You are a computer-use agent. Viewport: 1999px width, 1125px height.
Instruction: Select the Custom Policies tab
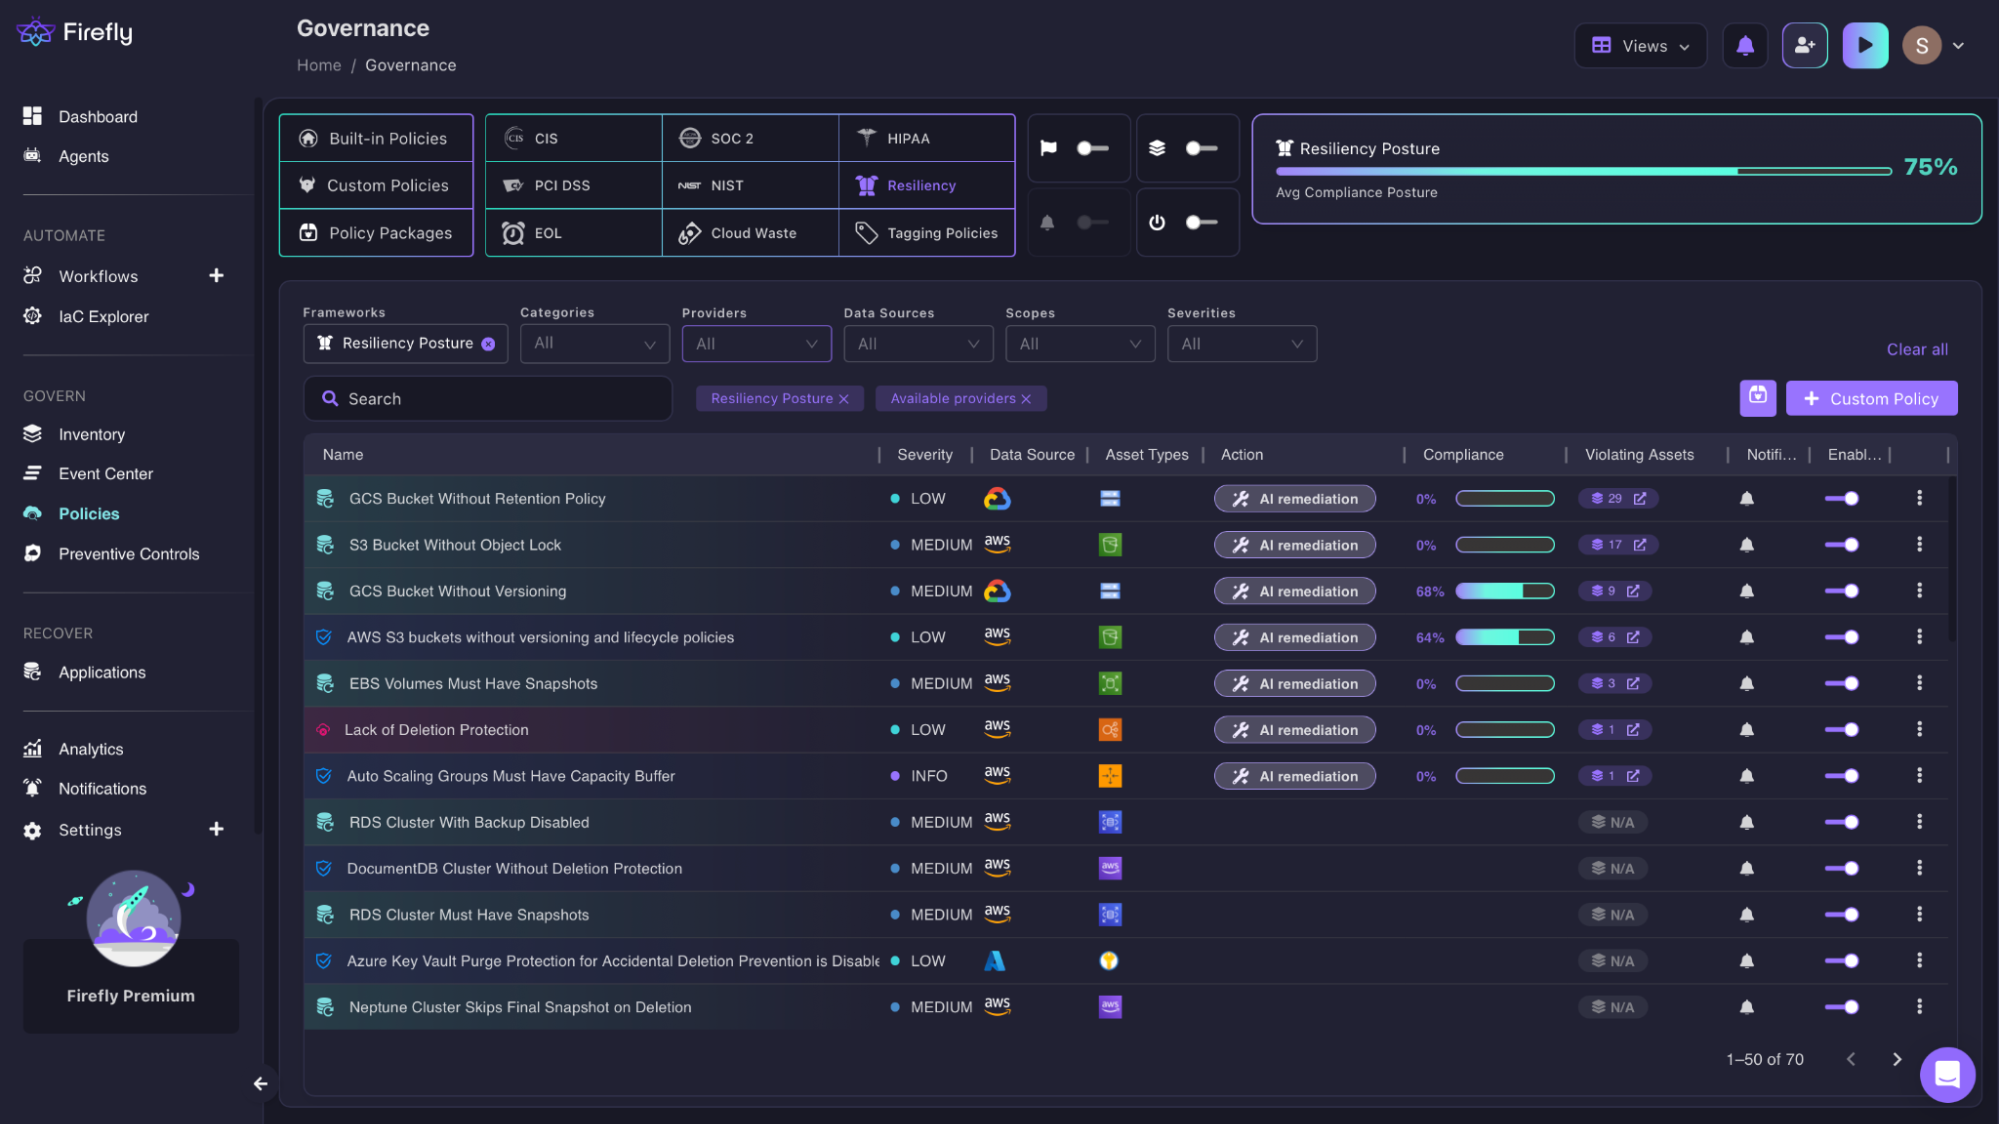376,186
